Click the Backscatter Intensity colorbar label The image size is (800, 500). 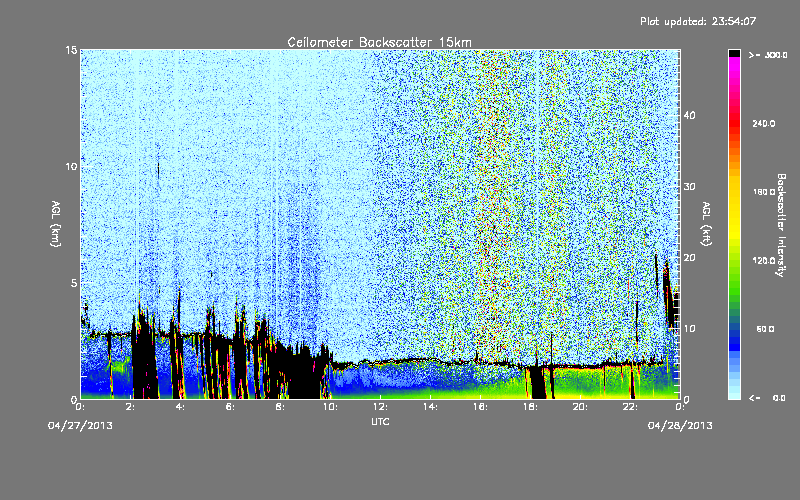click(781, 225)
